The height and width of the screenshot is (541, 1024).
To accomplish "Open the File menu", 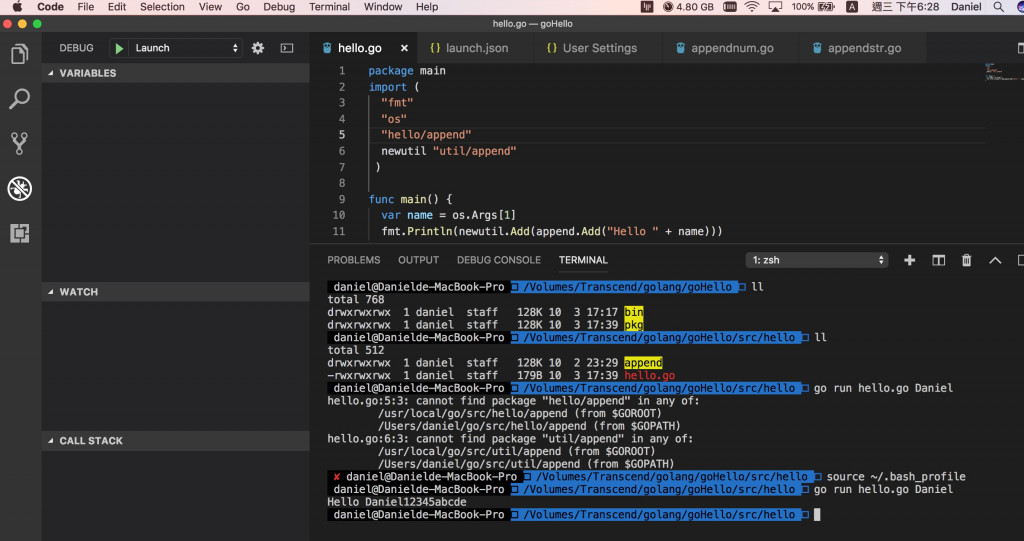I will [86, 7].
